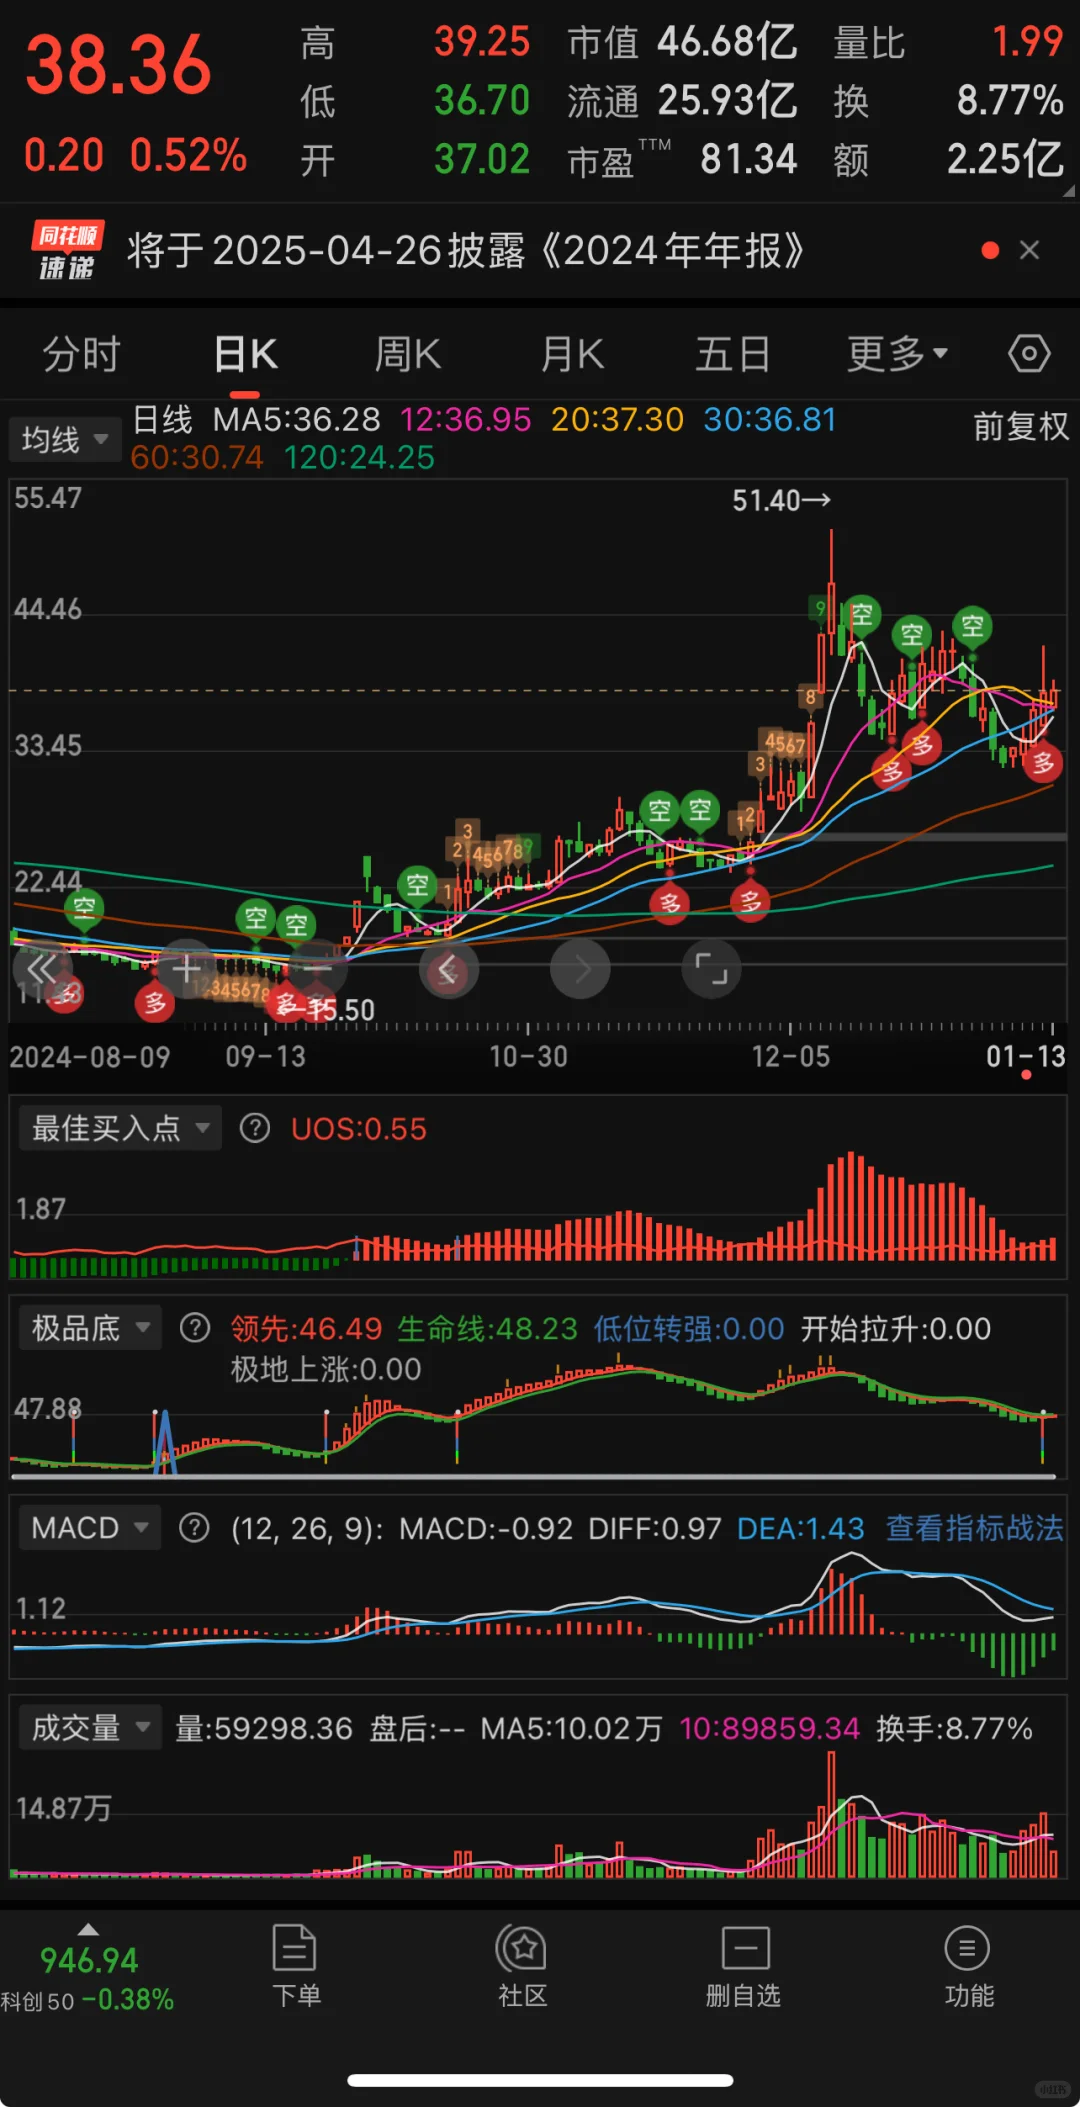Open help for 极品底 indicator
The width and height of the screenshot is (1080, 2107).
[195, 1328]
